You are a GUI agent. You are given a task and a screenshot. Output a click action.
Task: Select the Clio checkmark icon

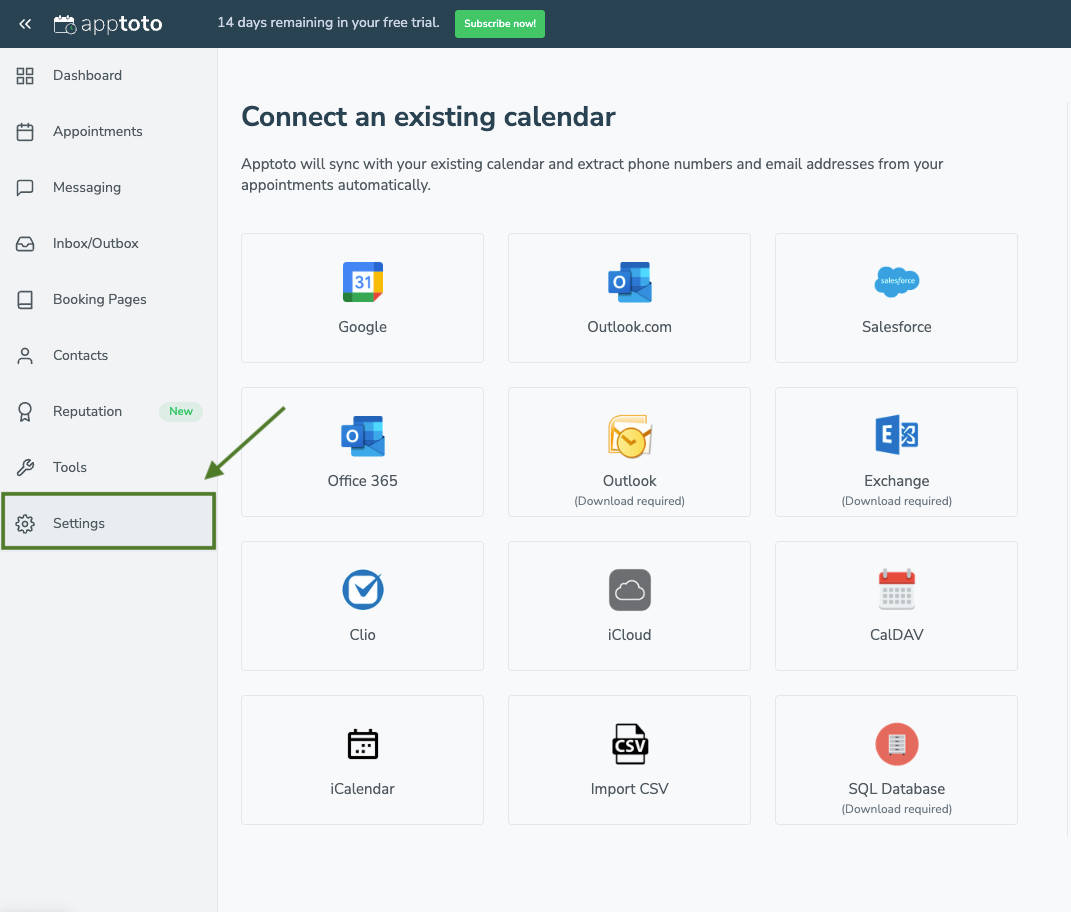pyautogui.click(x=362, y=590)
